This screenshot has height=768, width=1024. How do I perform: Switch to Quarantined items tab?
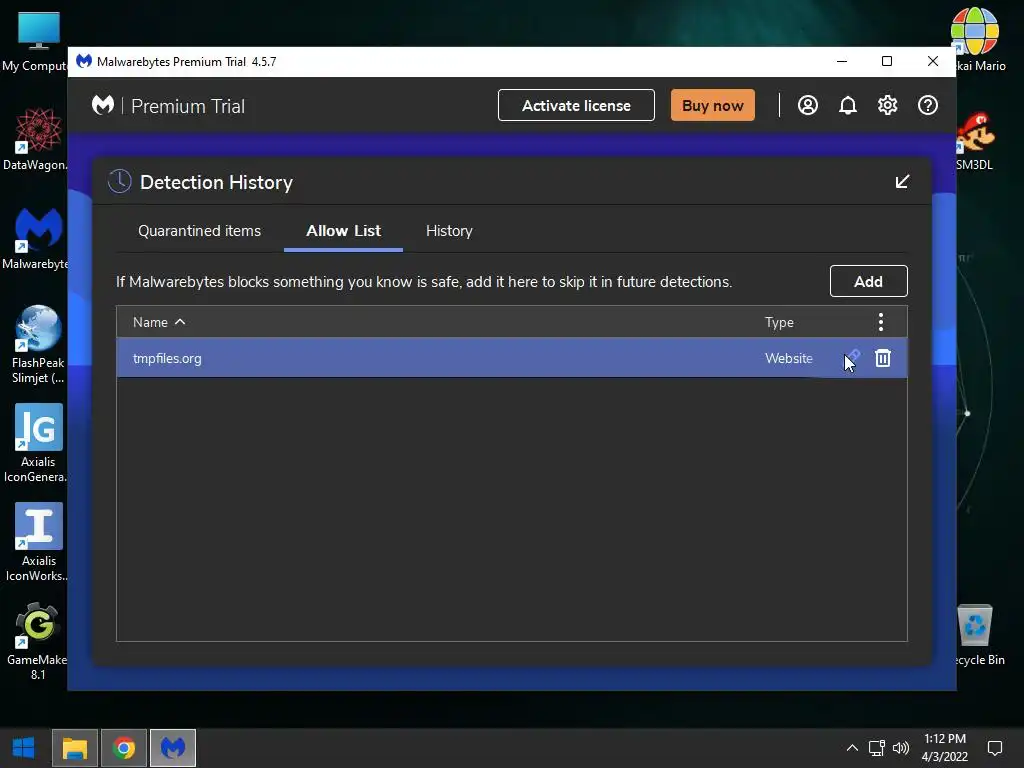[199, 231]
